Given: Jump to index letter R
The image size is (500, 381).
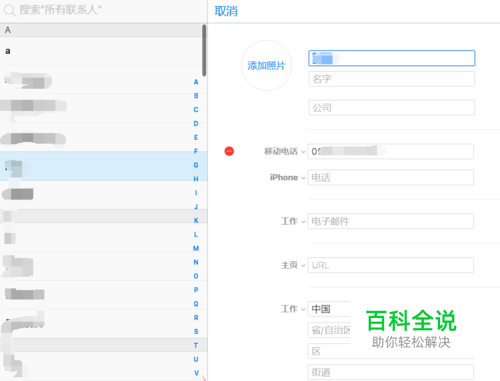Looking at the screenshot, I should pyautogui.click(x=196, y=318).
